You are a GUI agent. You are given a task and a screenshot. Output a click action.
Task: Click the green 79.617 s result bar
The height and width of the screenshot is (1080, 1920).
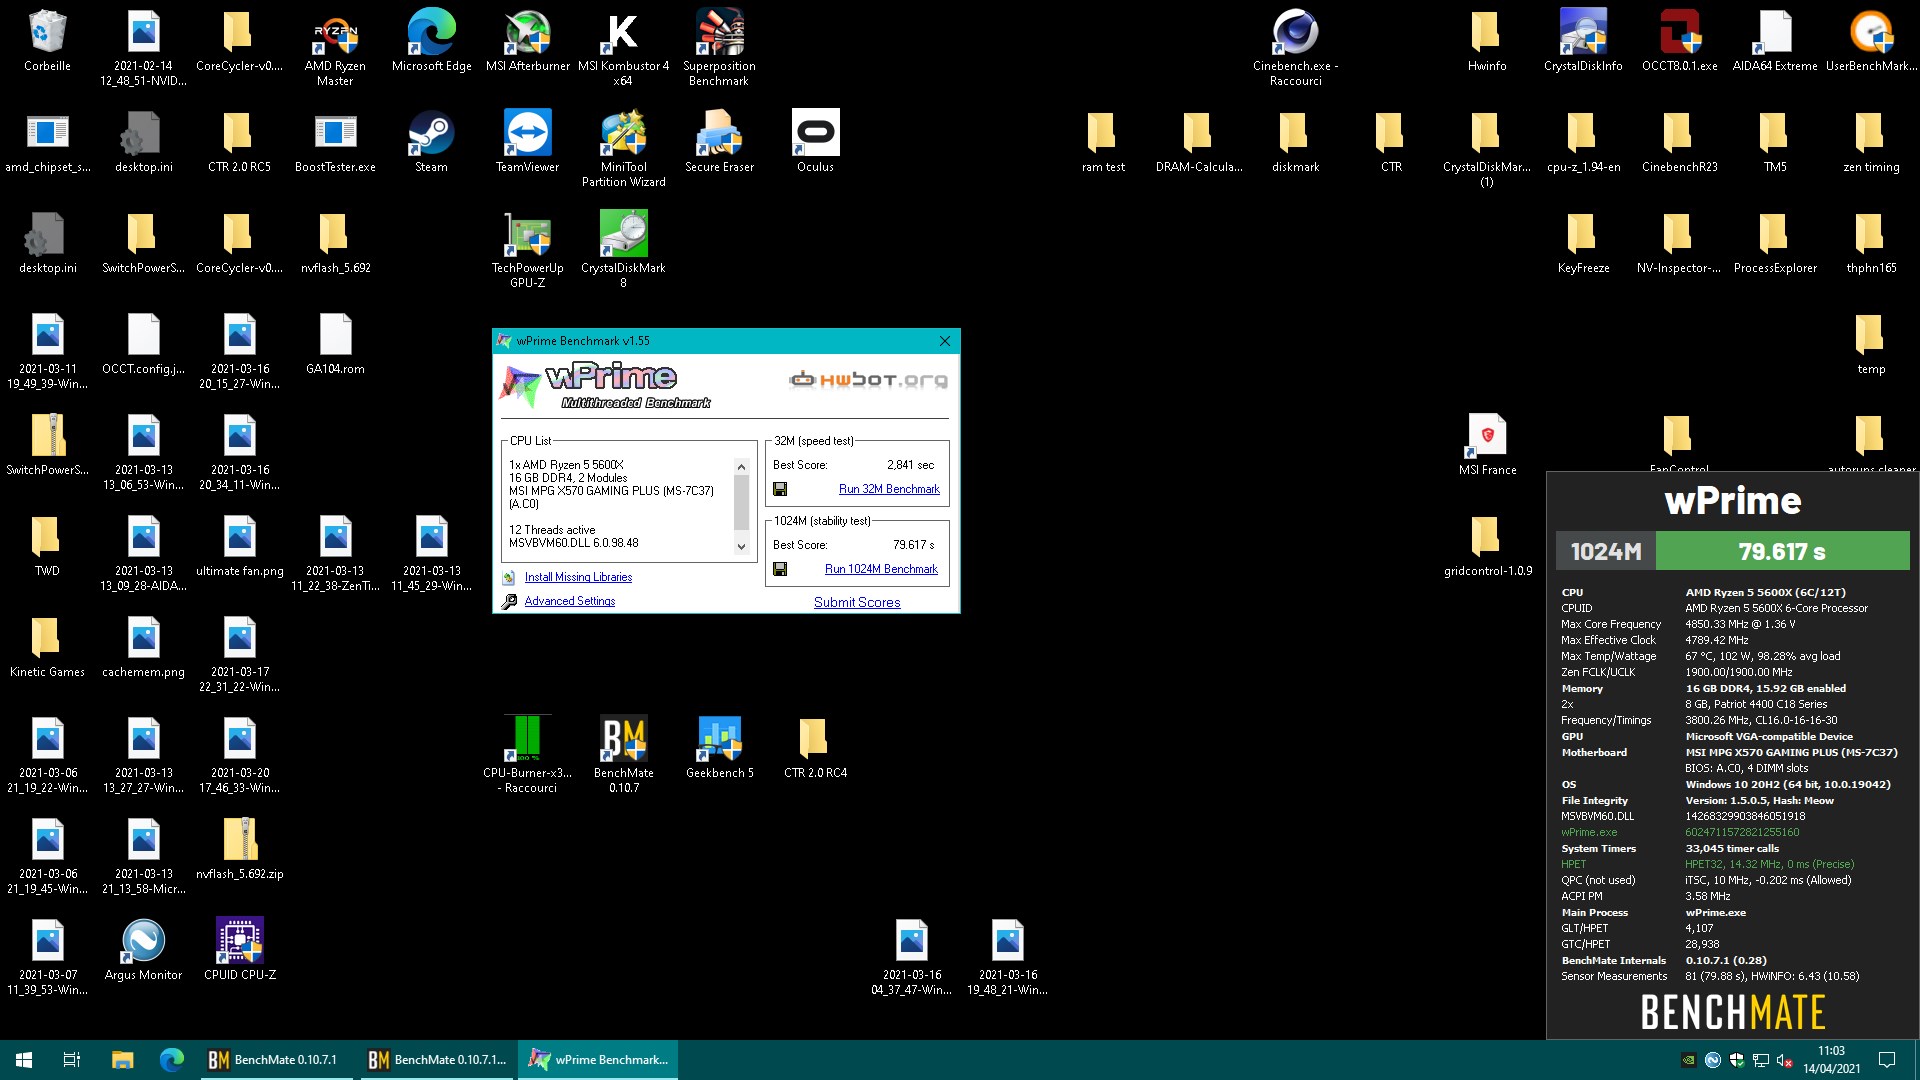point(1782,551)
